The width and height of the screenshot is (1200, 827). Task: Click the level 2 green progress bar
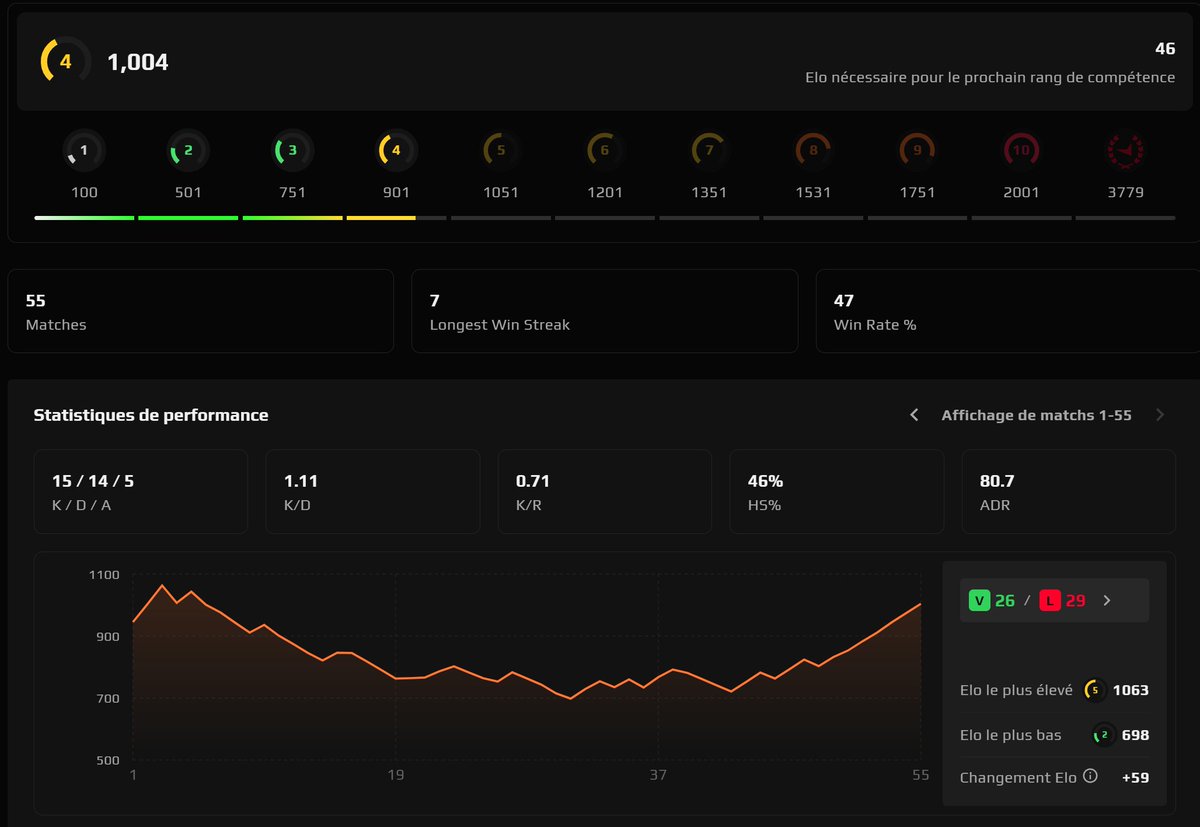tap(188, 217)
